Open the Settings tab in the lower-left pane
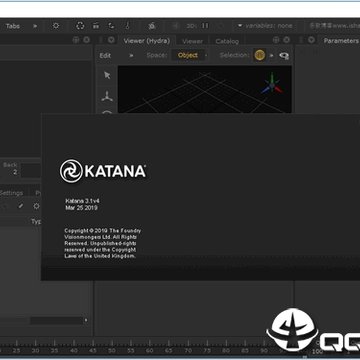Screen dimensions: 360x360 coord(11,193)
